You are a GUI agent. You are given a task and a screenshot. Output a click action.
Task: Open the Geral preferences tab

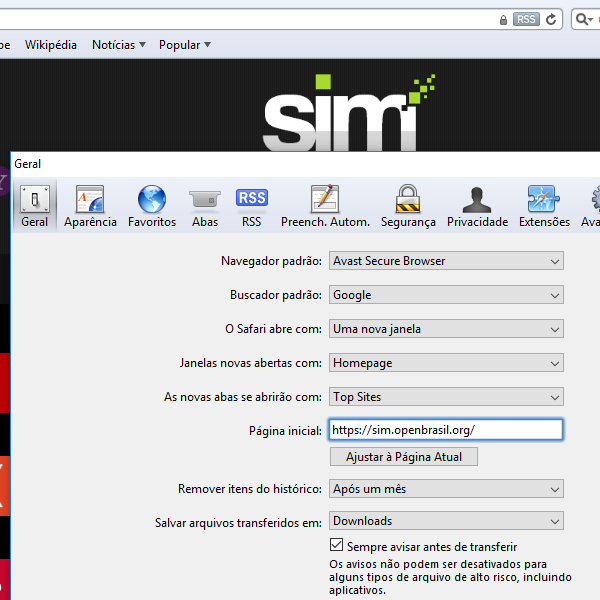tap(34, 205)
